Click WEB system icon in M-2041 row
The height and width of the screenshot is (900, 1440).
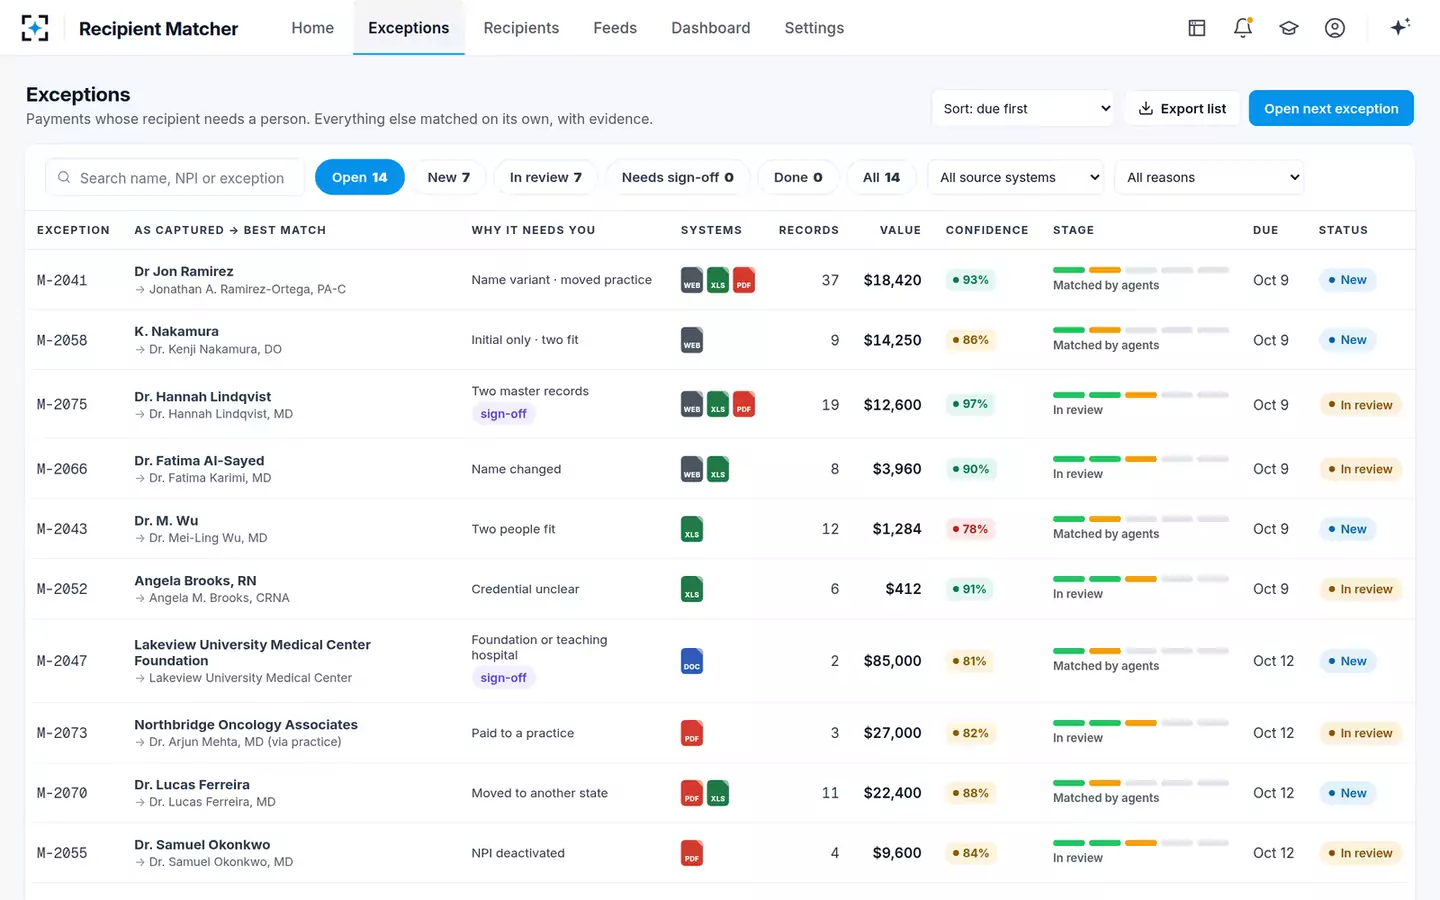coord(692,280)
